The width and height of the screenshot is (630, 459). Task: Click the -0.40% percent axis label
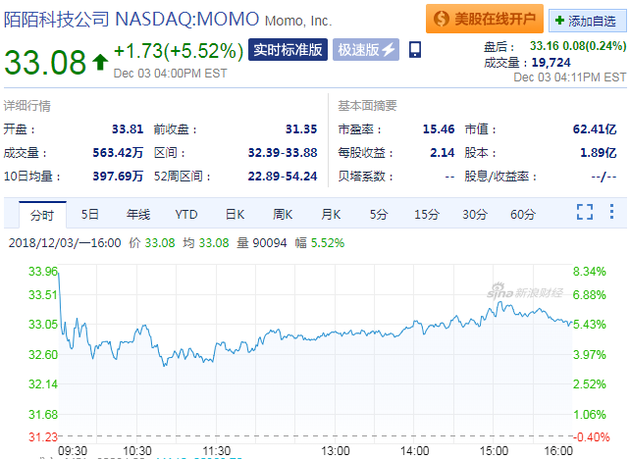click(x=591, y=437)
